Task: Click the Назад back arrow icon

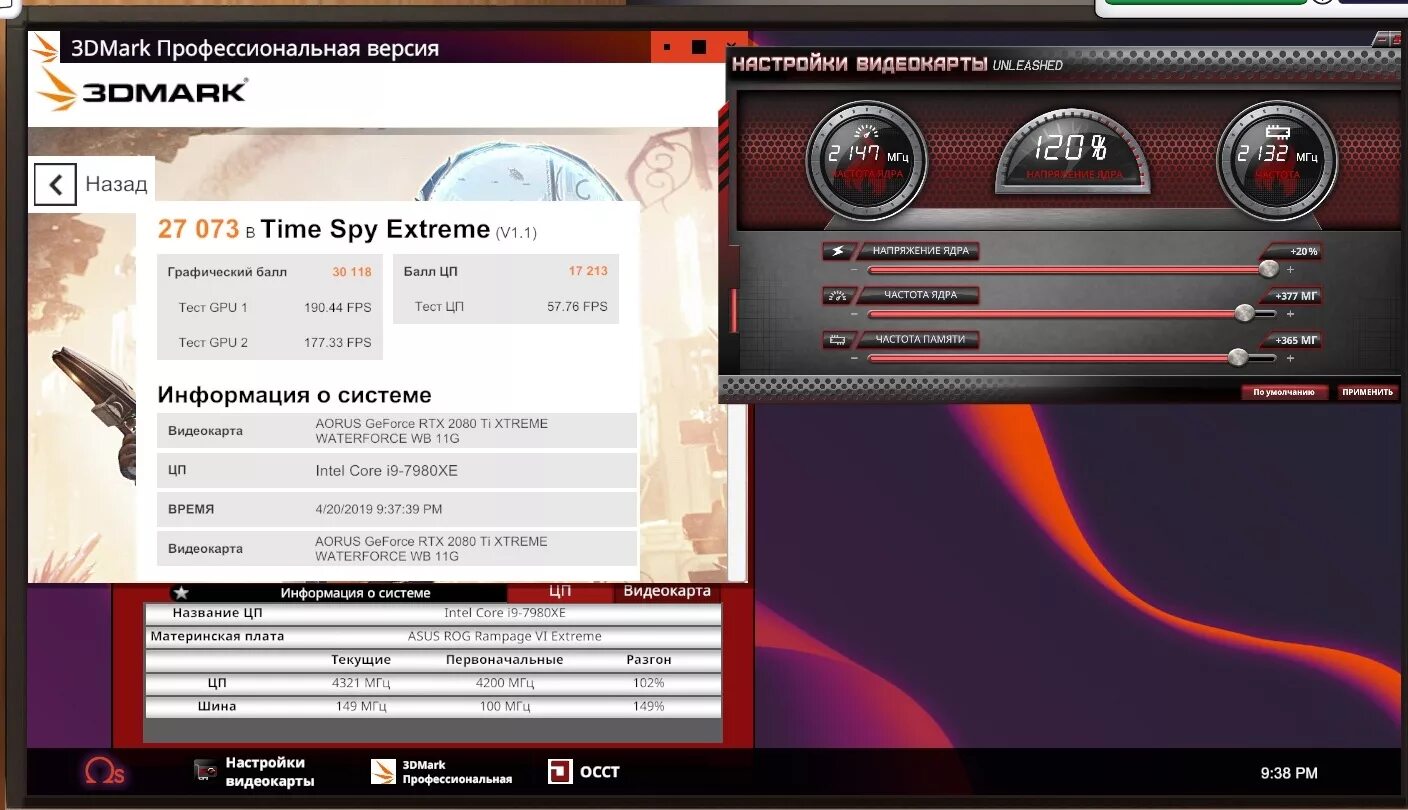Action: coord(55,184)
